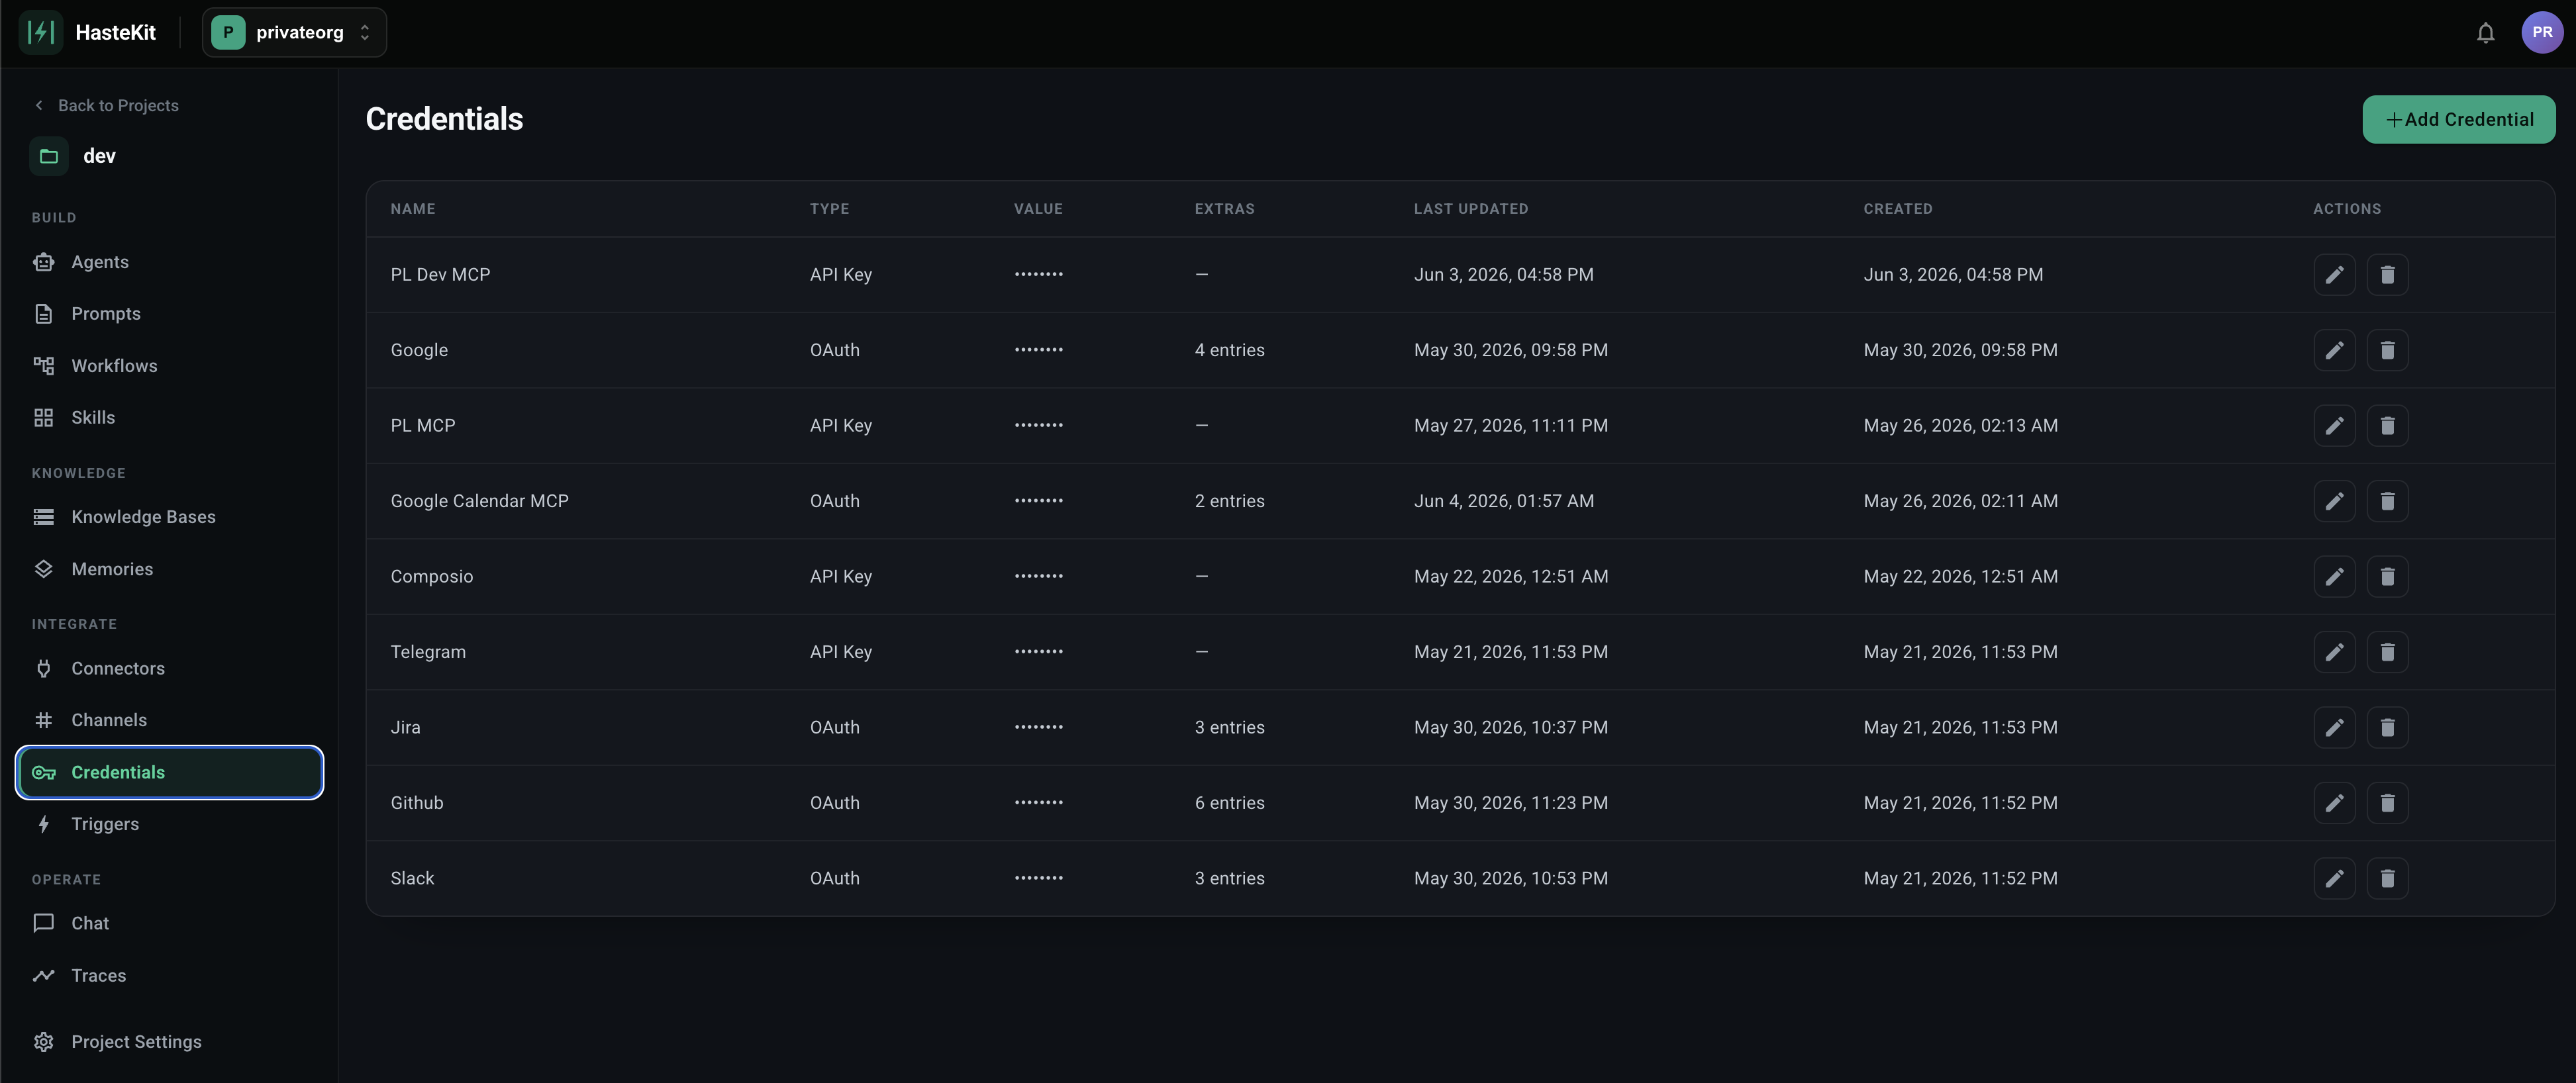Open Workflows in the sidebar
The width and height of the screenshot is (2576, 1083).
point(170,366)
